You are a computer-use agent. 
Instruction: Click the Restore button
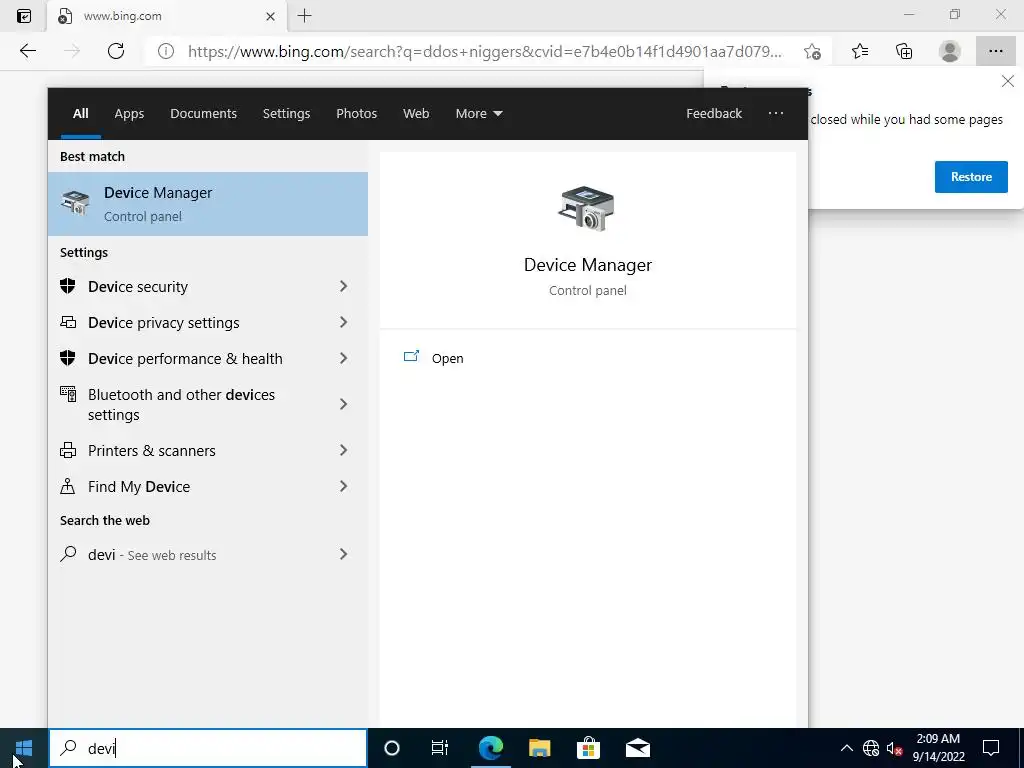(971, 177)
